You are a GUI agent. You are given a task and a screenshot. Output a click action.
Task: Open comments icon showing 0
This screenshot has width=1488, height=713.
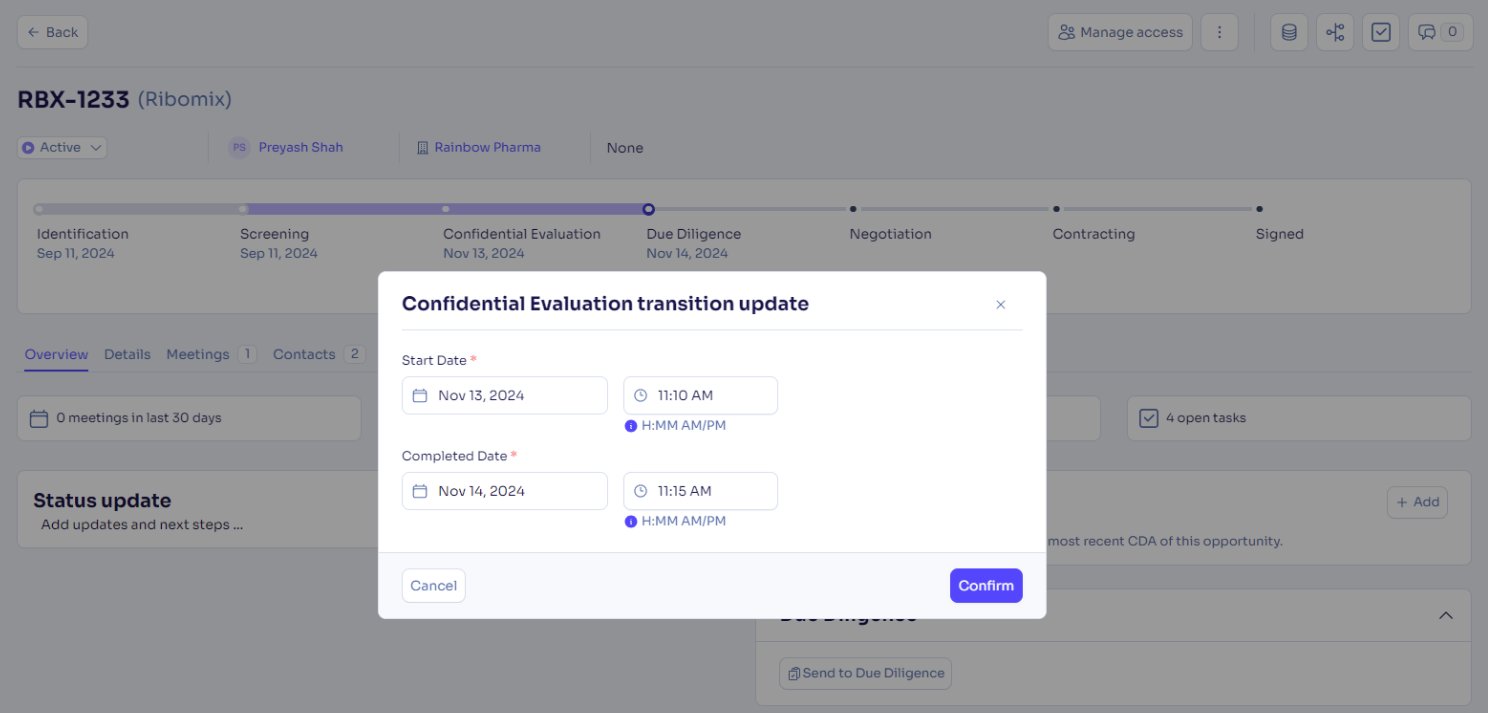coord(1440,32)
